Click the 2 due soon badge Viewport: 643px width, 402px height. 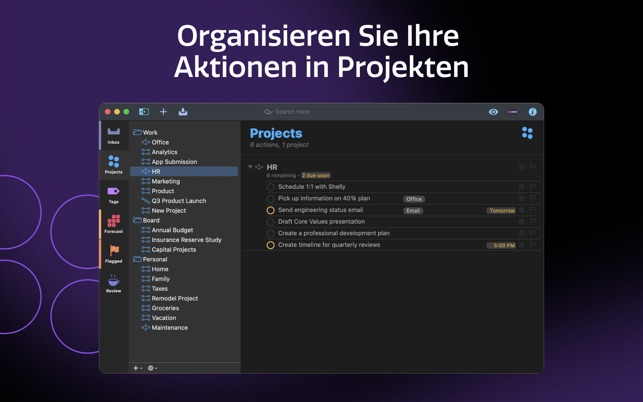click(x=316, y=175)
